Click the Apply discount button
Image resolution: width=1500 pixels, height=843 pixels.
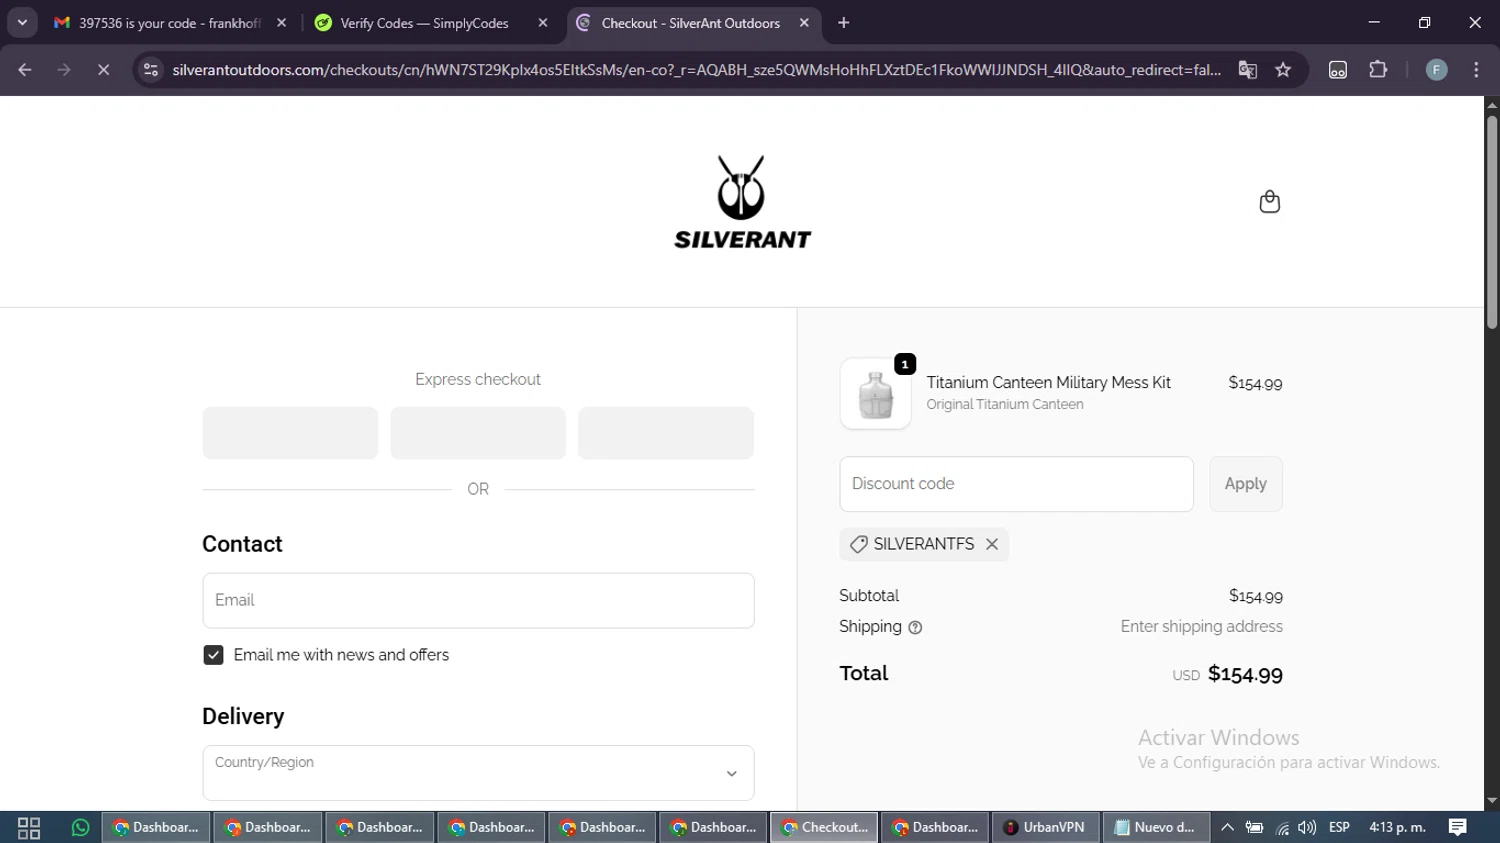tap(1246, 484)
